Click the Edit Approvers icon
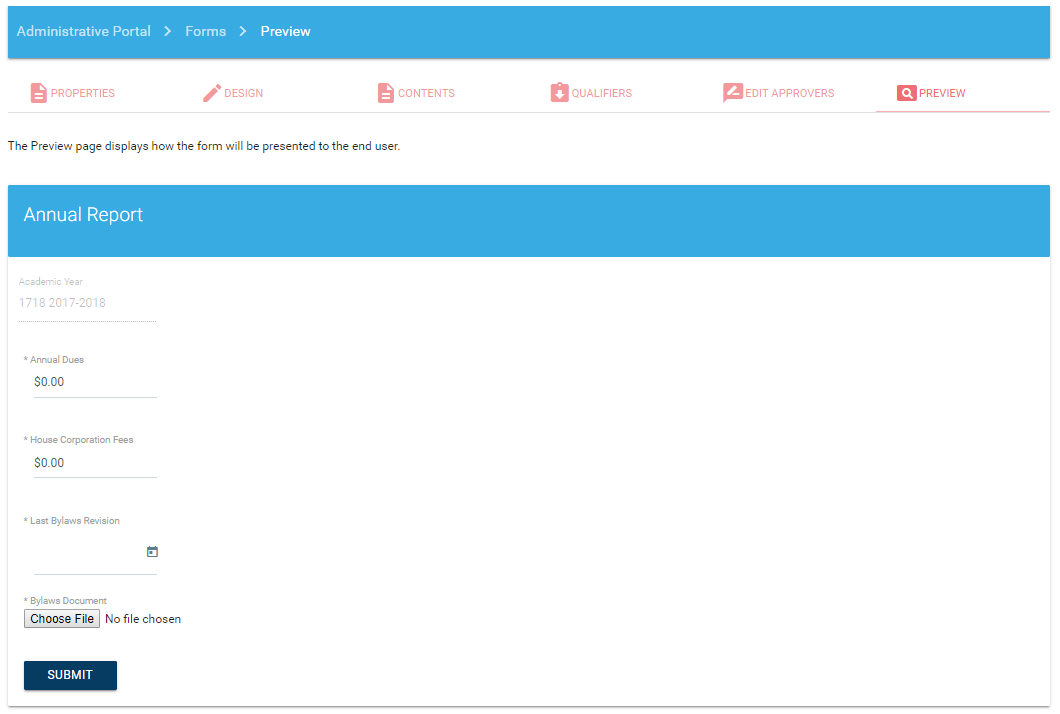1060x714 pixels. pyautogui.click(x=732, y=93)
